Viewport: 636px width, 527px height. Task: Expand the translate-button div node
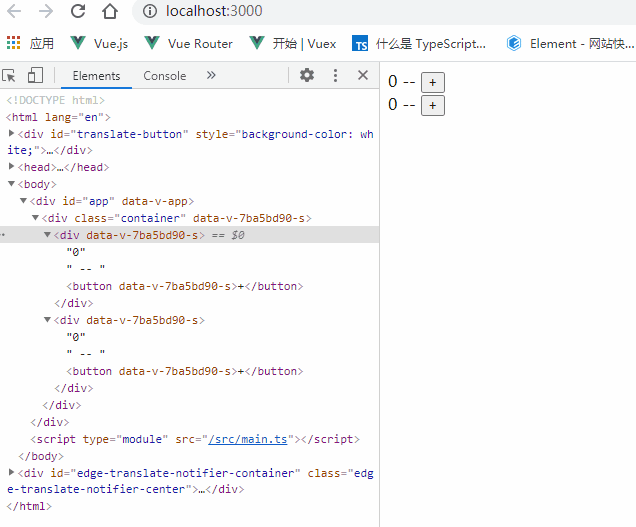(x=11, y=134)
